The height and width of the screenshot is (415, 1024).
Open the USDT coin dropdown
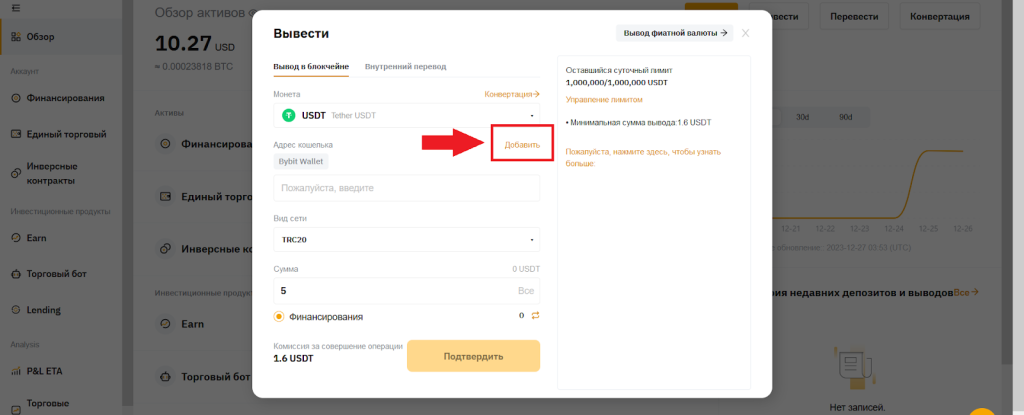[406, 115]
